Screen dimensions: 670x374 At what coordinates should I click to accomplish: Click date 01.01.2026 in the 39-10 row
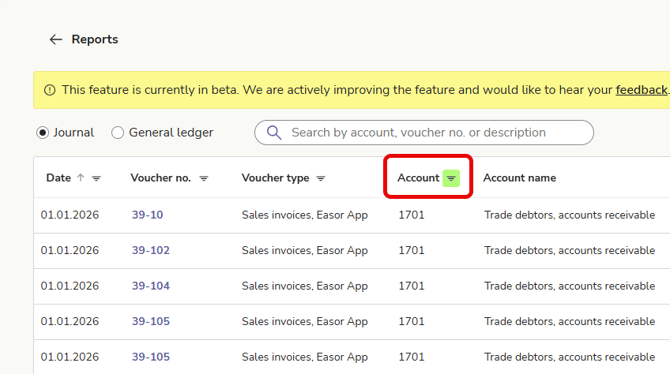pyautogui.click(x=70, y=215)
